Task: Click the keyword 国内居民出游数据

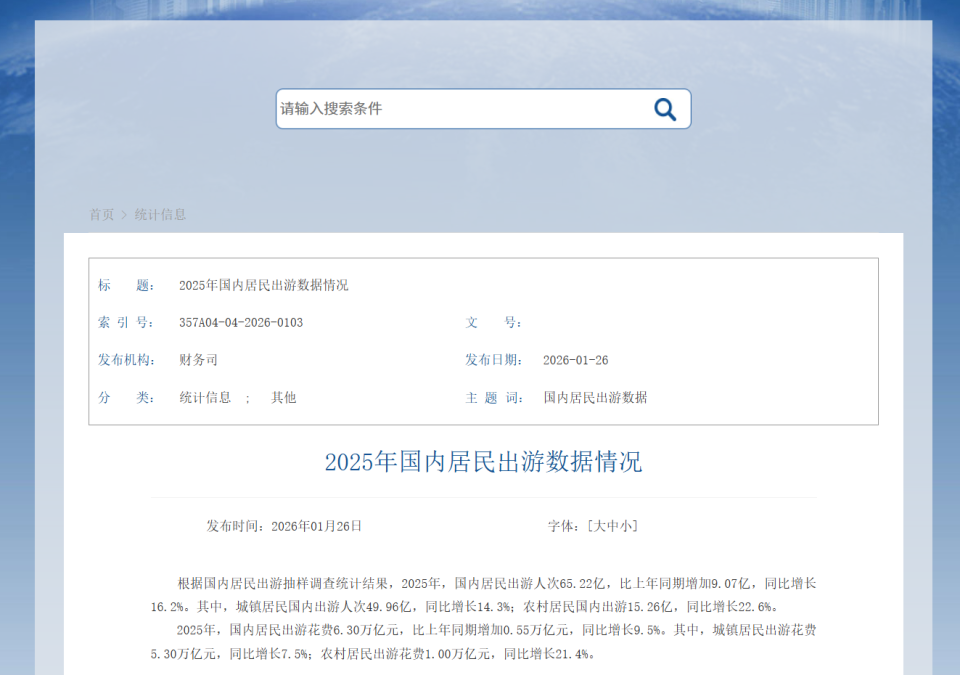Action: point(595,397)
